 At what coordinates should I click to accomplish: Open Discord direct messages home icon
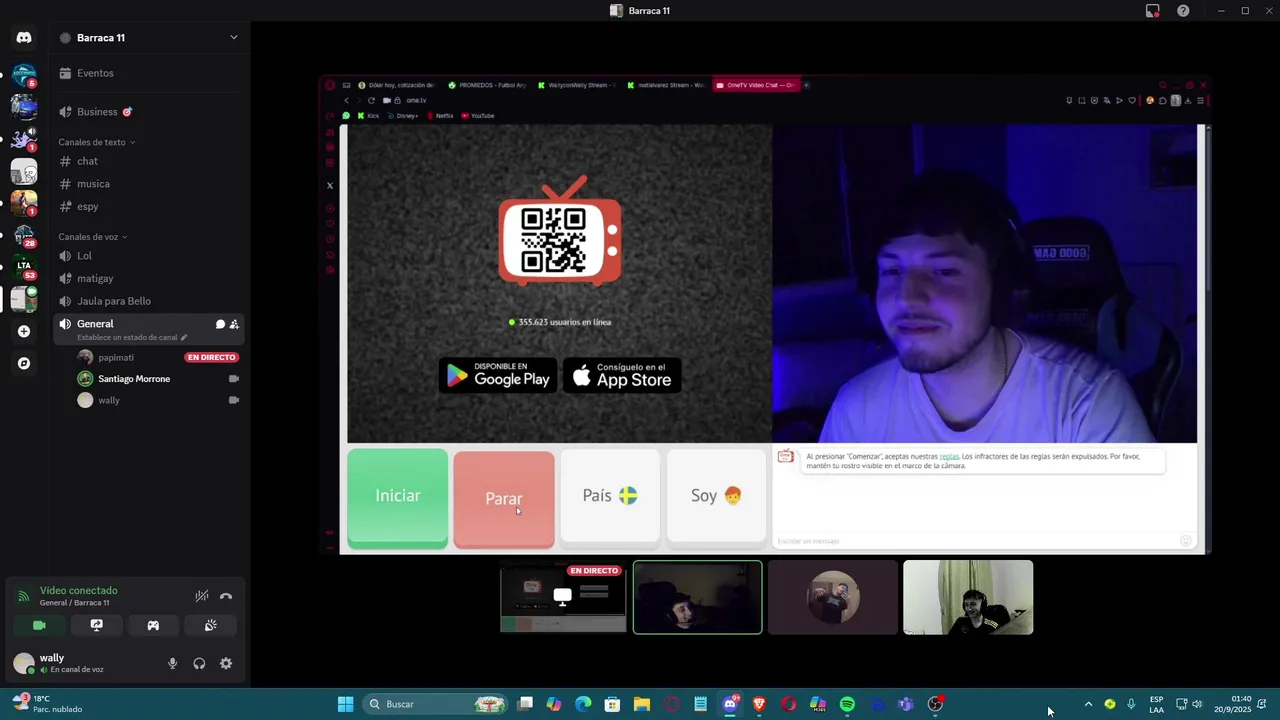pyautogui.click(x=24, y=37)
